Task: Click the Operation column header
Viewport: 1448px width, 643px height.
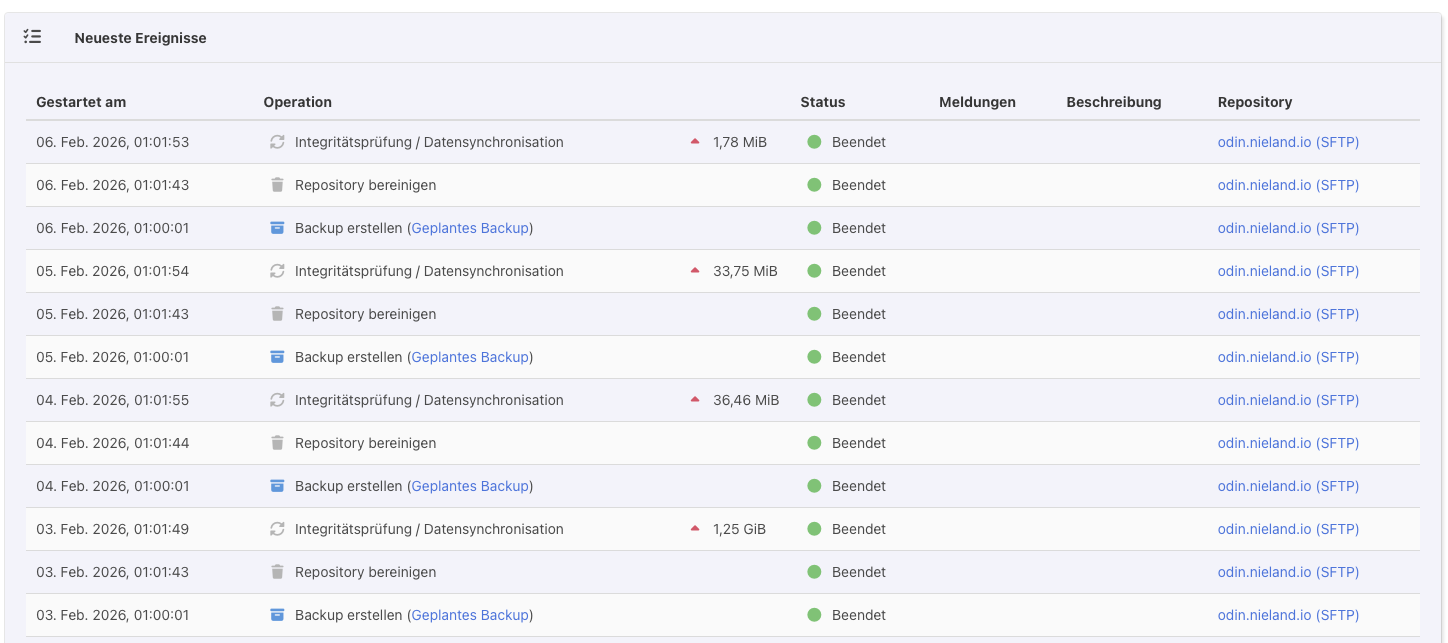Action: click(x=297, y=102)
